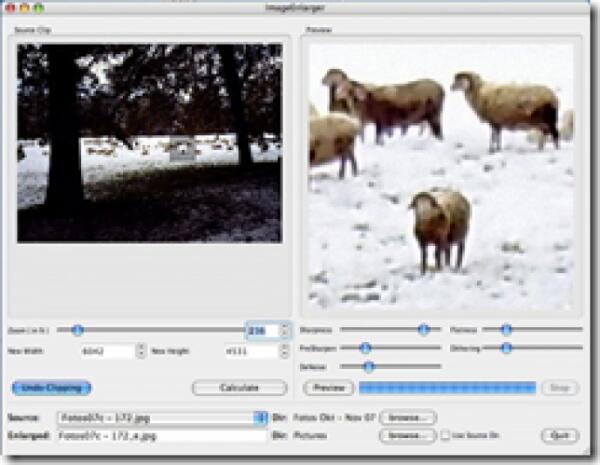The image size is (600, 465).
Task: Click the Zoom percentage stepper arrows
Action: pyautogui.click(x=285, y=330)
